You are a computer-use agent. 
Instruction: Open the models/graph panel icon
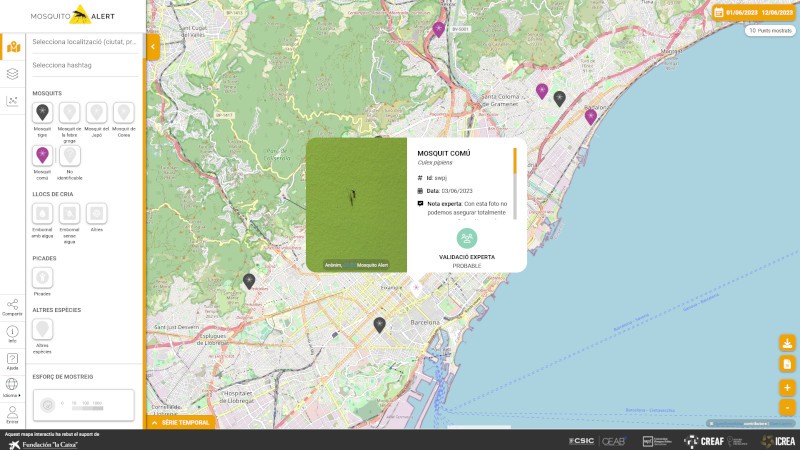(13, 101)
